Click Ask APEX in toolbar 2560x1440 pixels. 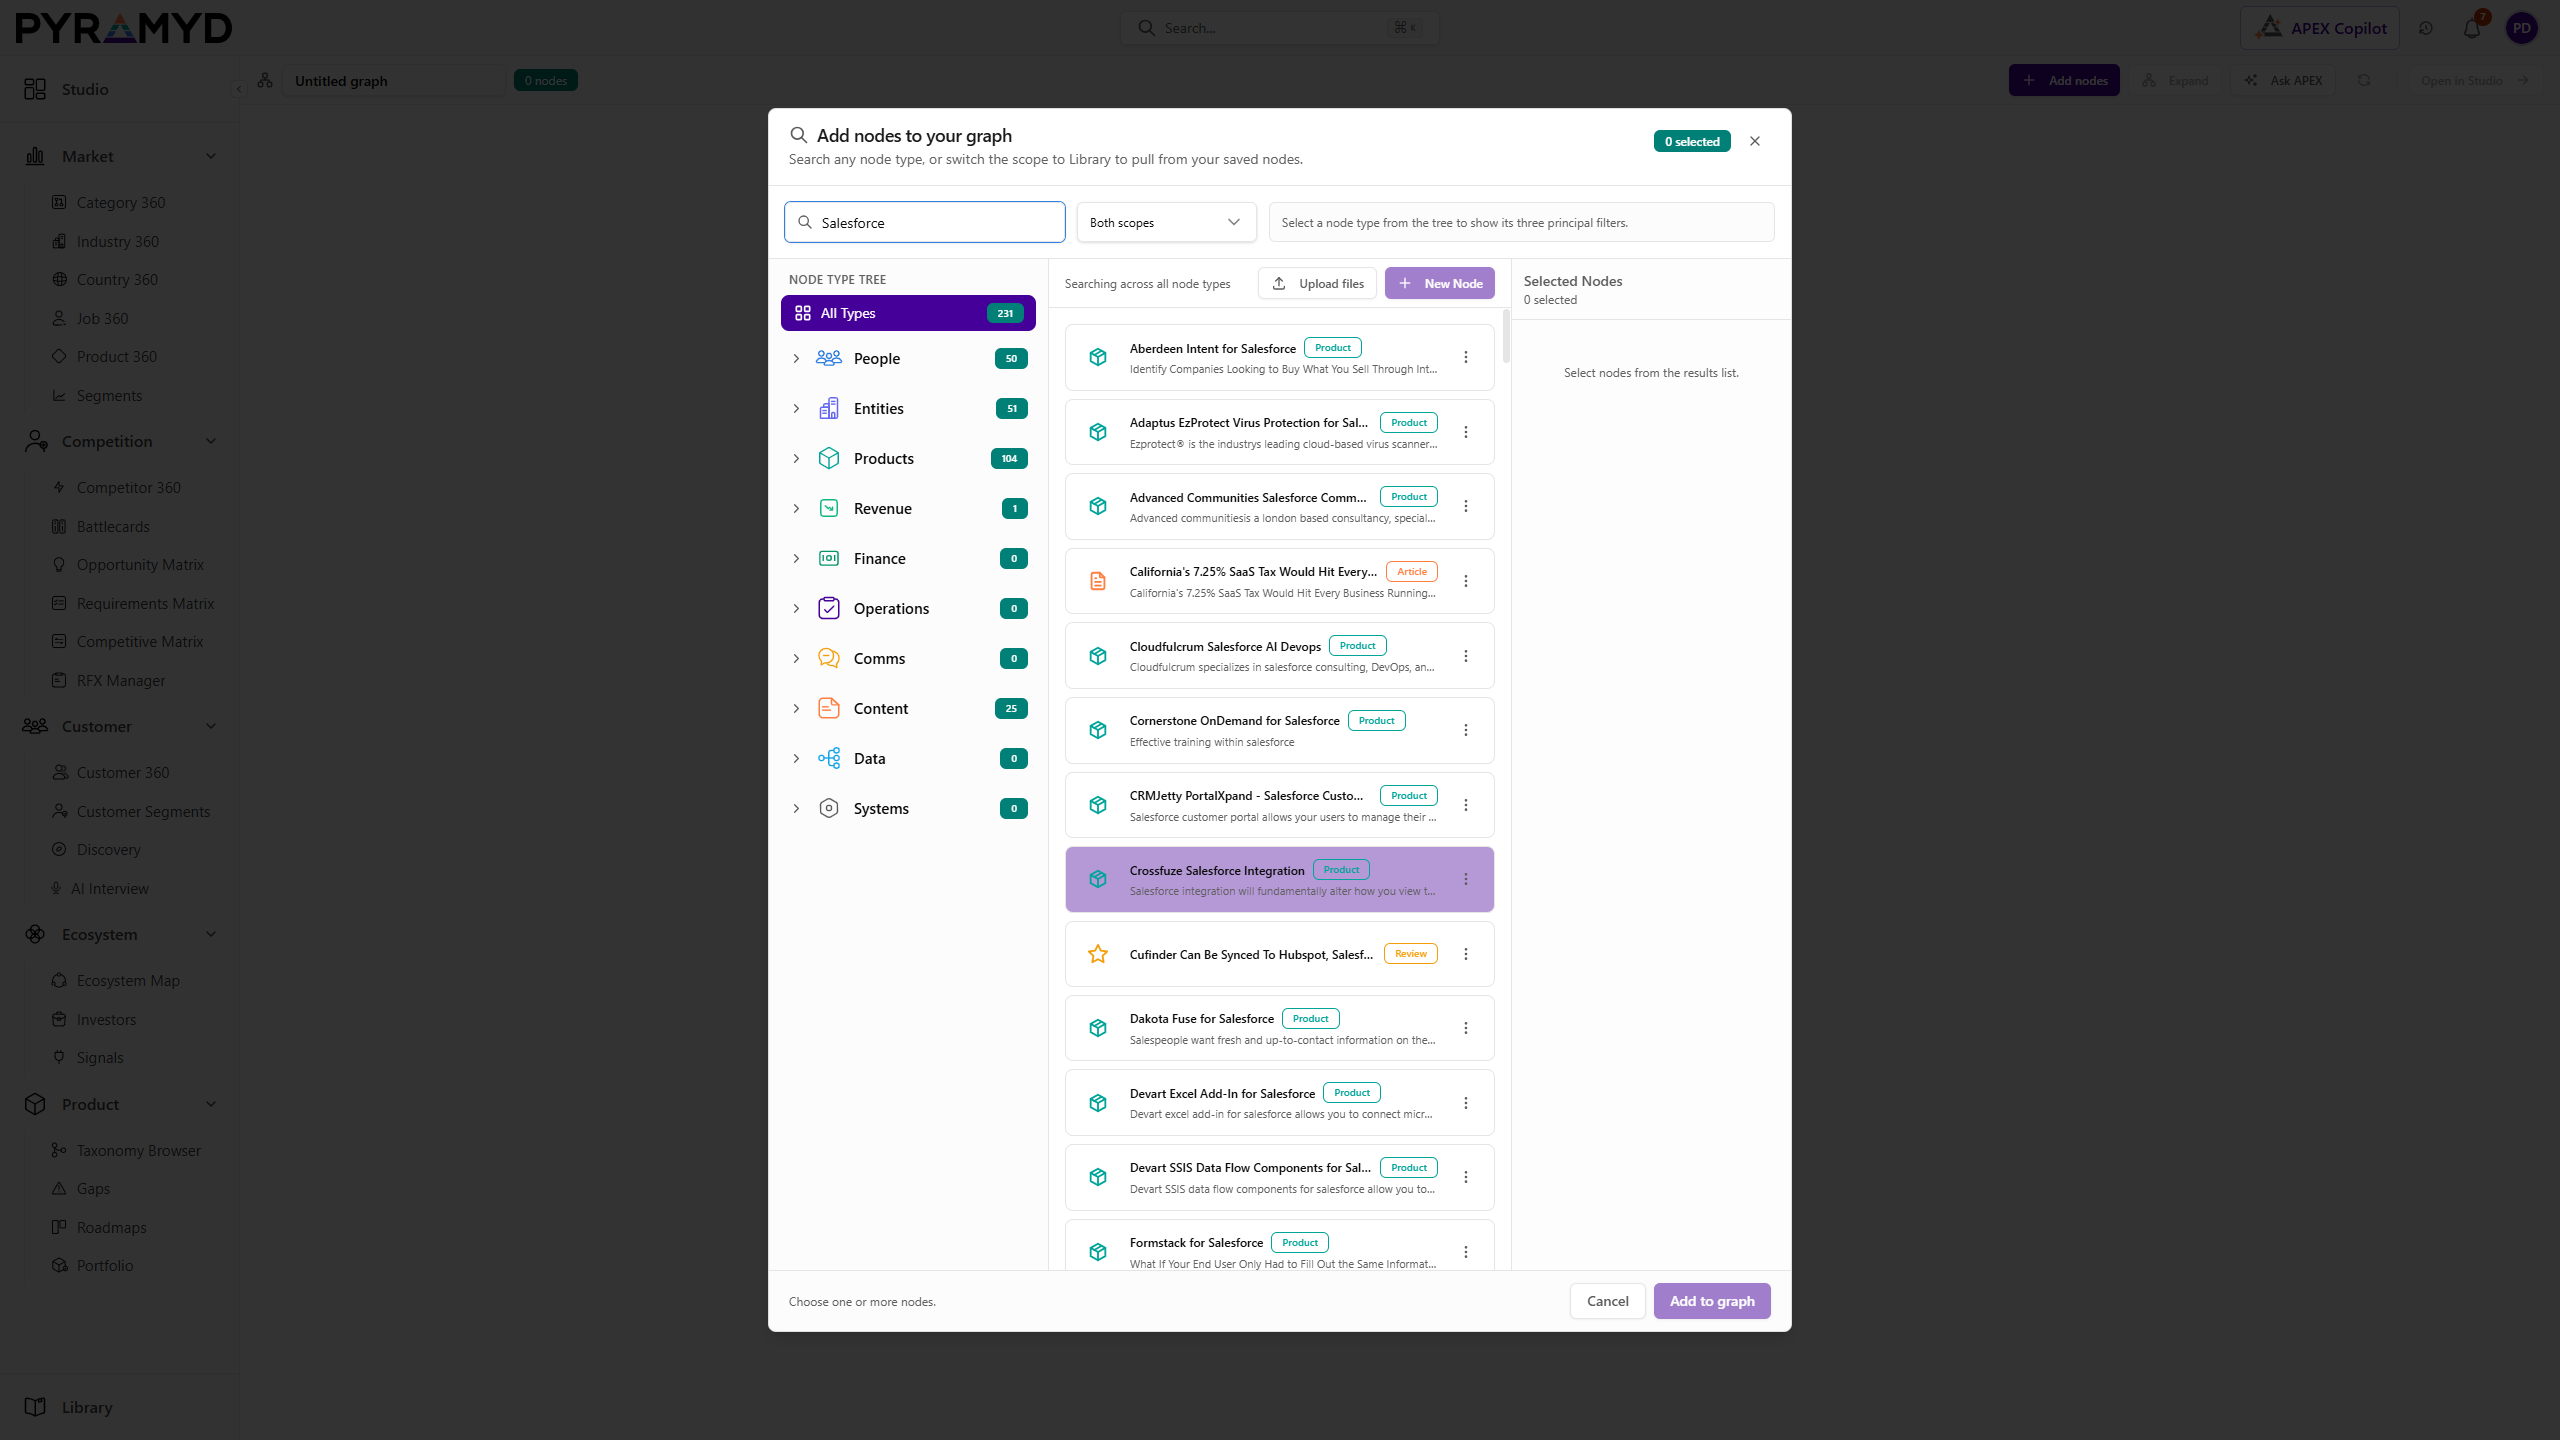pos(2283,80)
